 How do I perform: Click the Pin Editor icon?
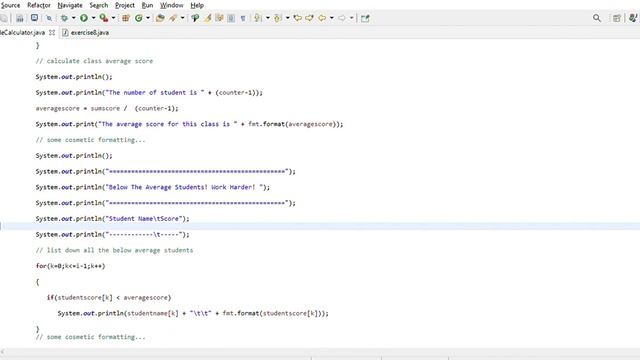365,18
